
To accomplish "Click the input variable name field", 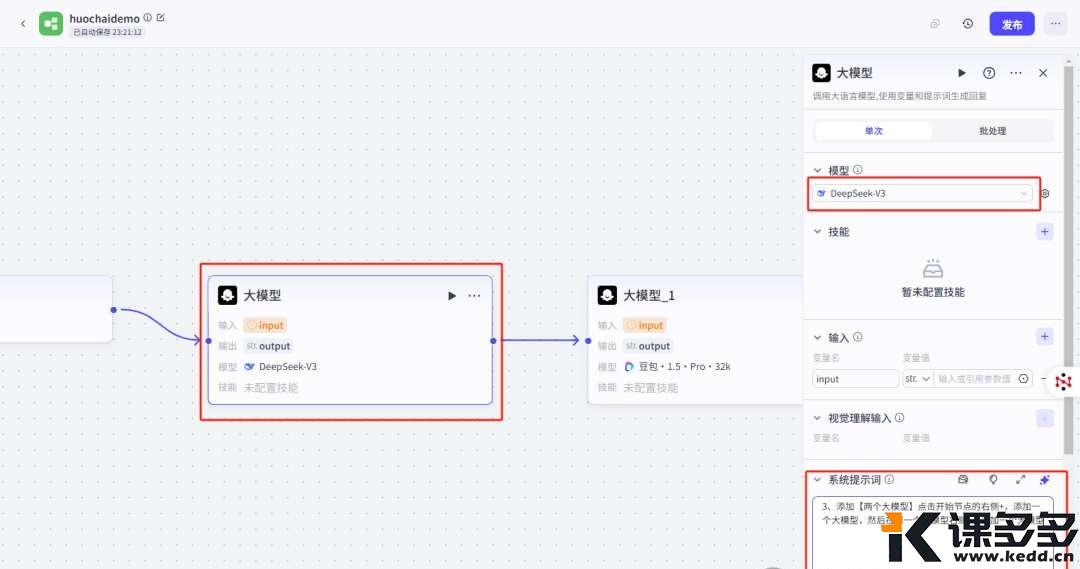I will click(x=855, y=379).
